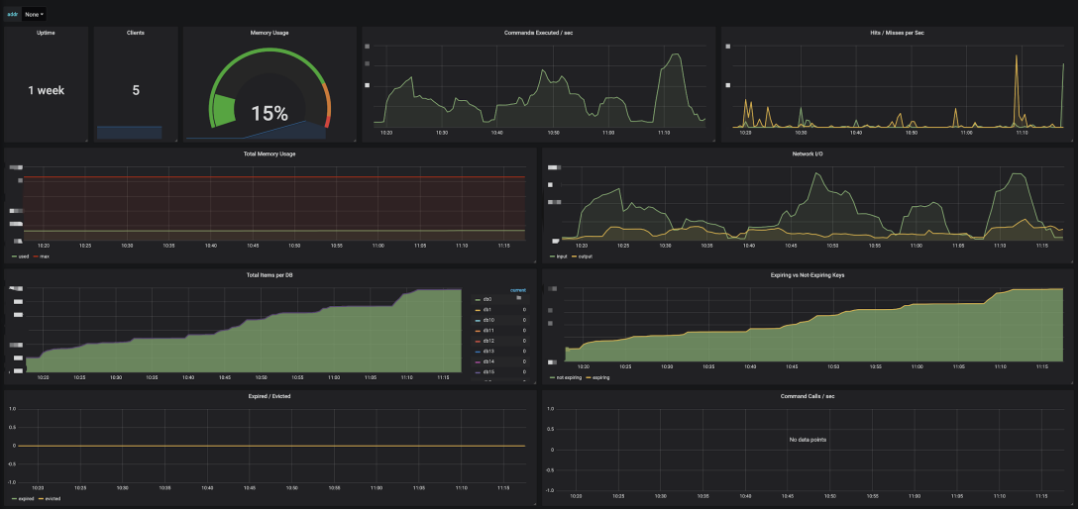This screenshot has width=1080, height=511.
Task: Open Hits / Misses per Sec panel menu
Action: coord(897,32)
